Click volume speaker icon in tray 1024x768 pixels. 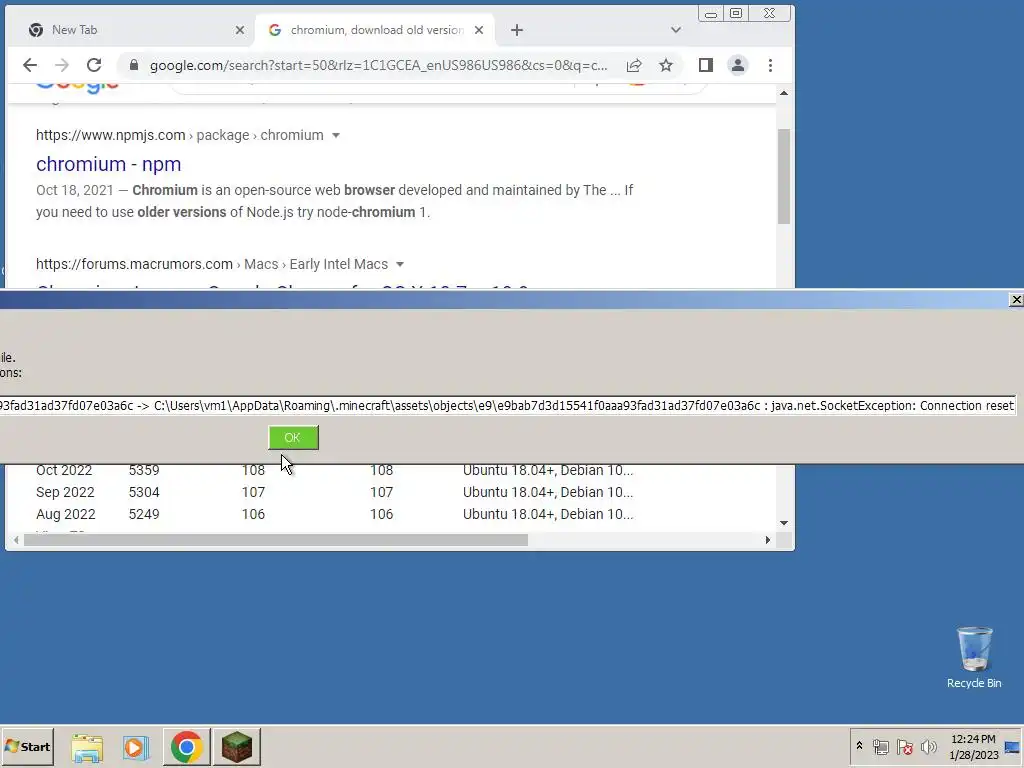(928, 746)
